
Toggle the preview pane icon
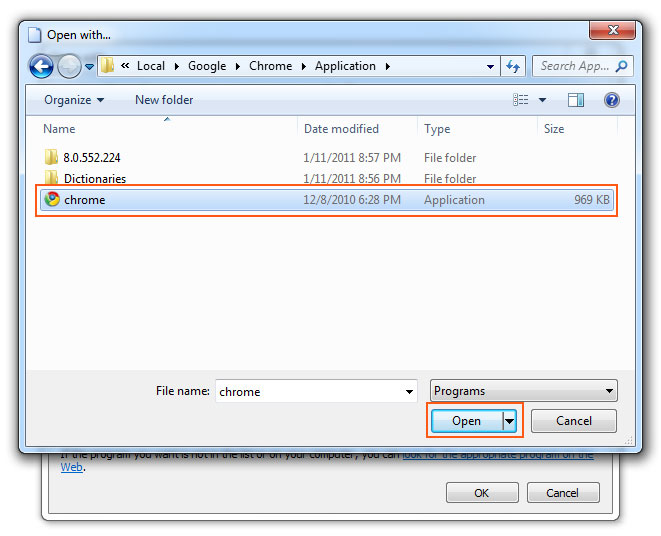point(576,100)
